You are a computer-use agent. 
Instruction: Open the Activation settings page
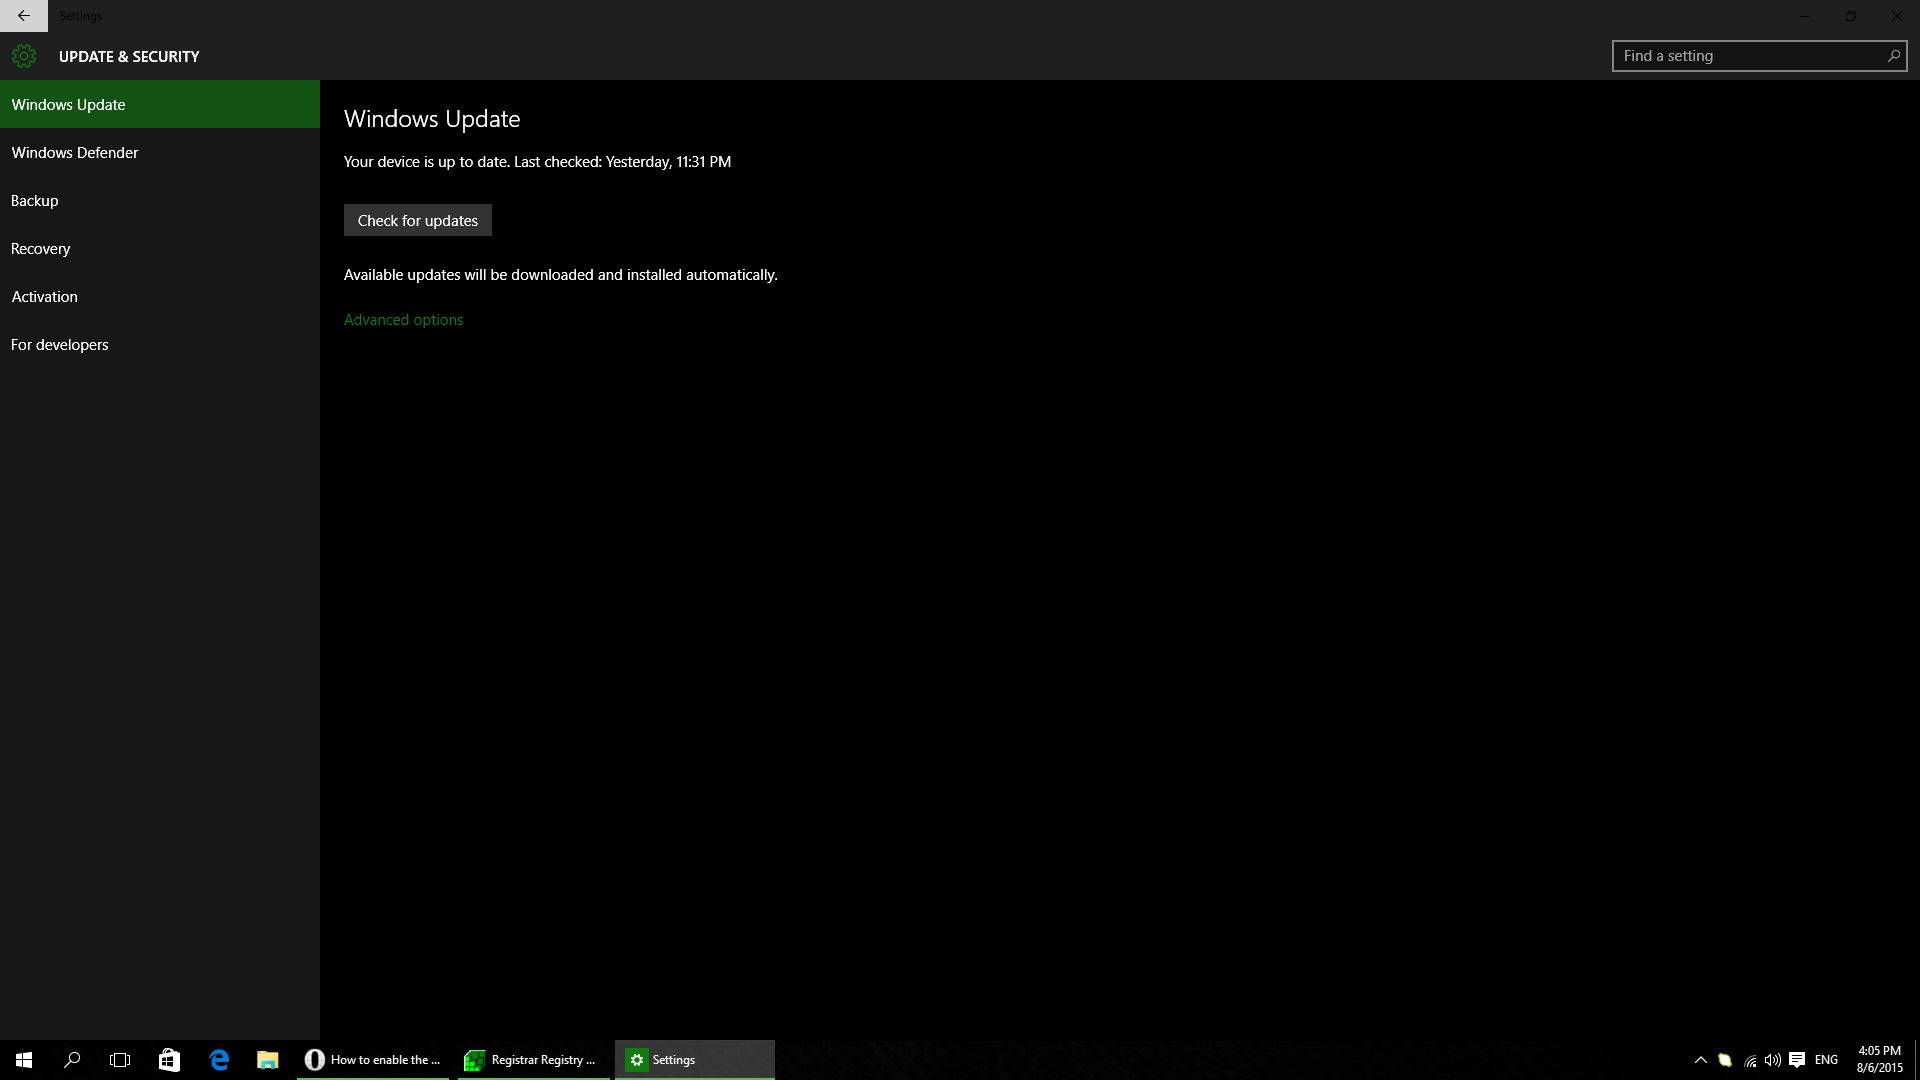[x=44, y=297]
